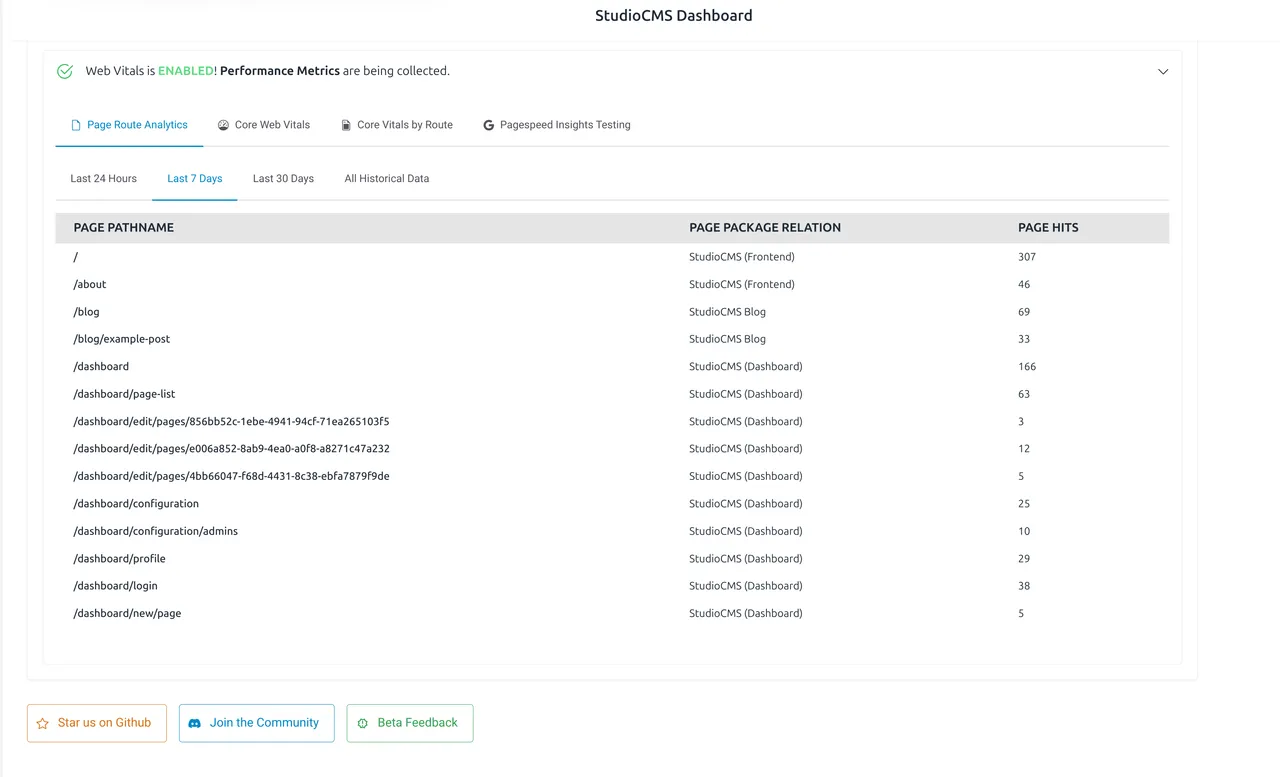Click StudioCMS Blog relation in /blog row
The image size is (1280, 777).
pos(727,312)
